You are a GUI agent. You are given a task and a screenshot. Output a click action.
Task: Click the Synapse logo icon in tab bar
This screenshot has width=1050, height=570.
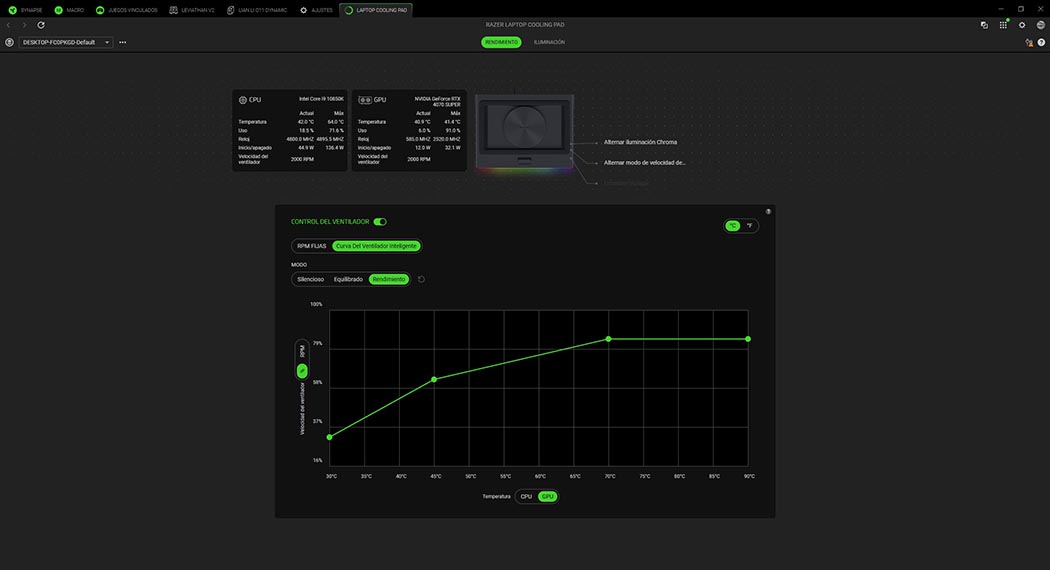pyautogui.click(x=12, y=10)
